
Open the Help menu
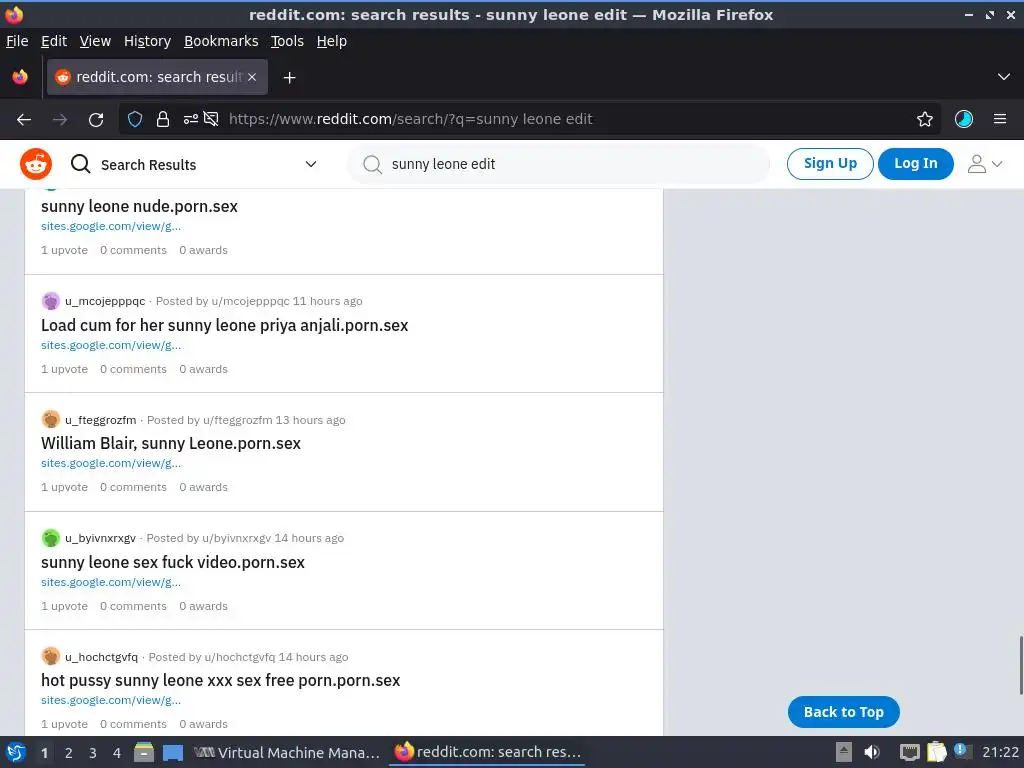pyautogui.click(x=331, y=41)
